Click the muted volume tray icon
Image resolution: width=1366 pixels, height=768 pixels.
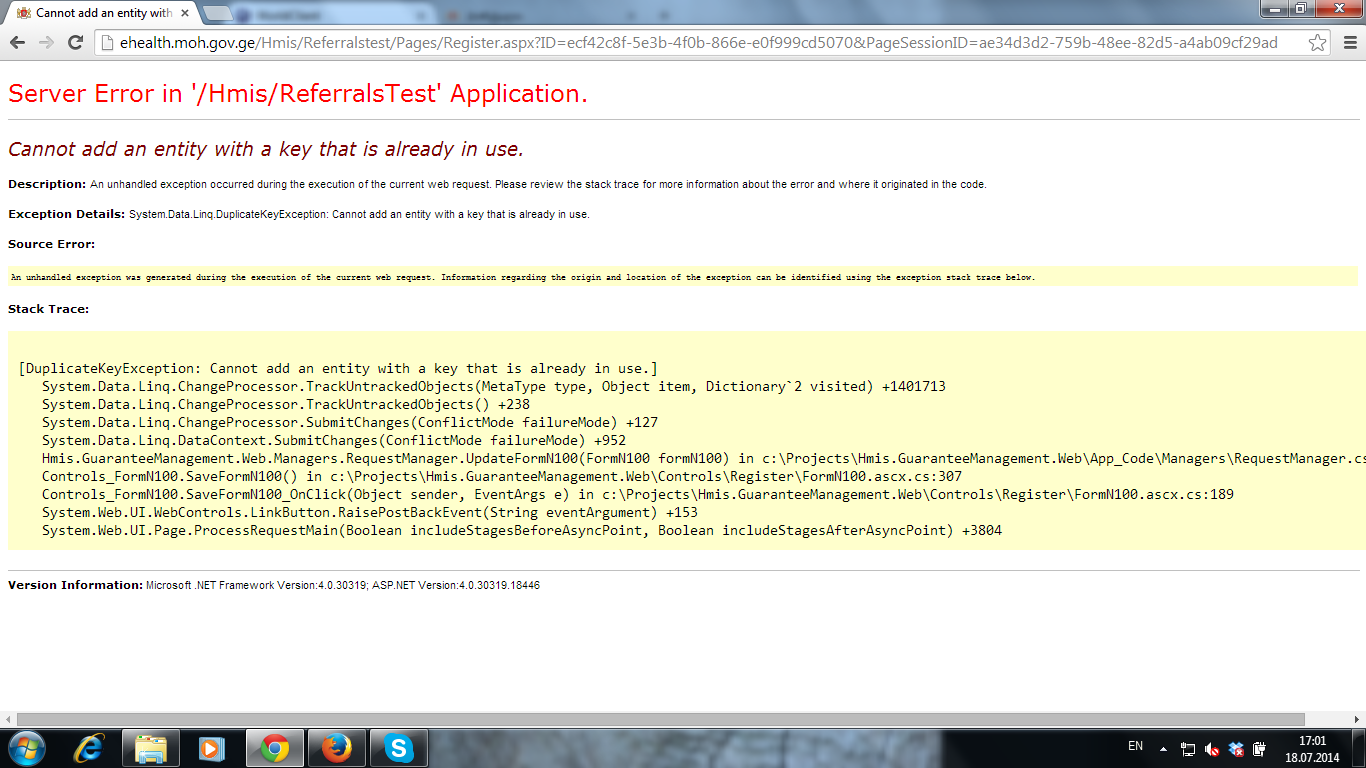pos(1212,749)
